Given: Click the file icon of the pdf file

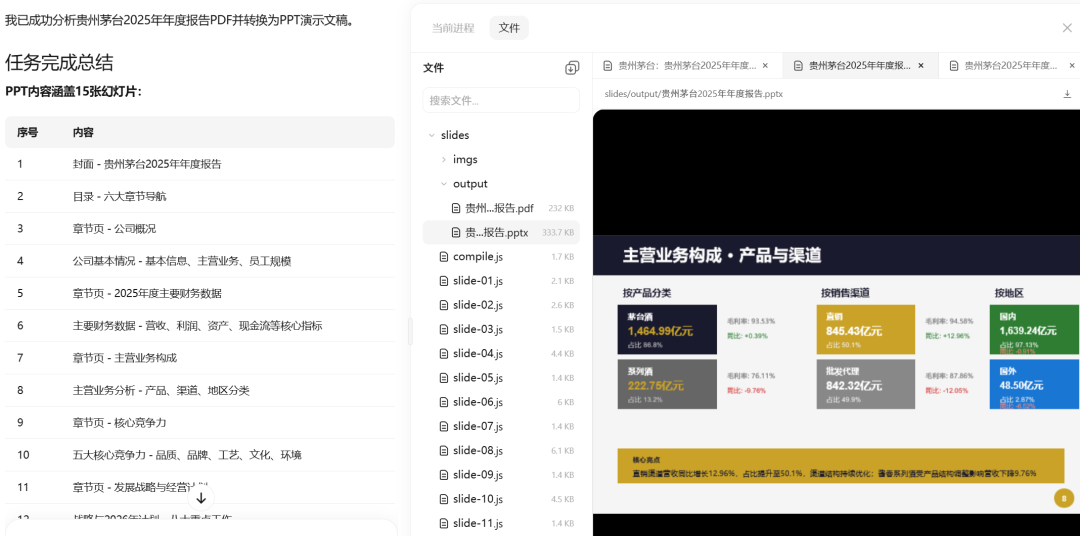Looking at the screenshot, I should (456, 208).
